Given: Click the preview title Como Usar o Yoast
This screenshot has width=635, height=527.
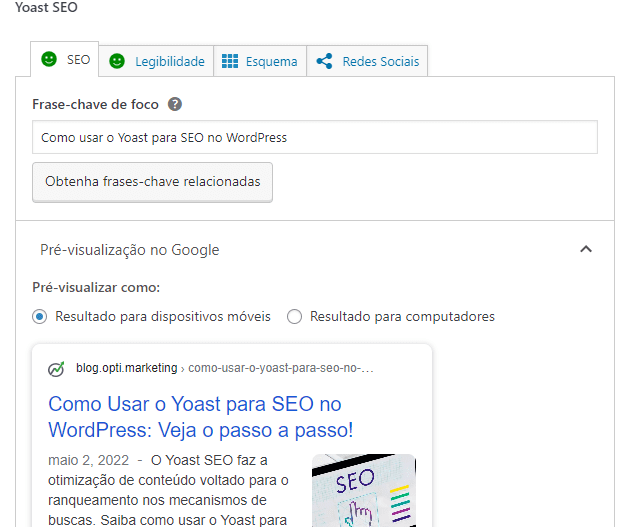Looking at the screenshot, I should tap(200, 417).
